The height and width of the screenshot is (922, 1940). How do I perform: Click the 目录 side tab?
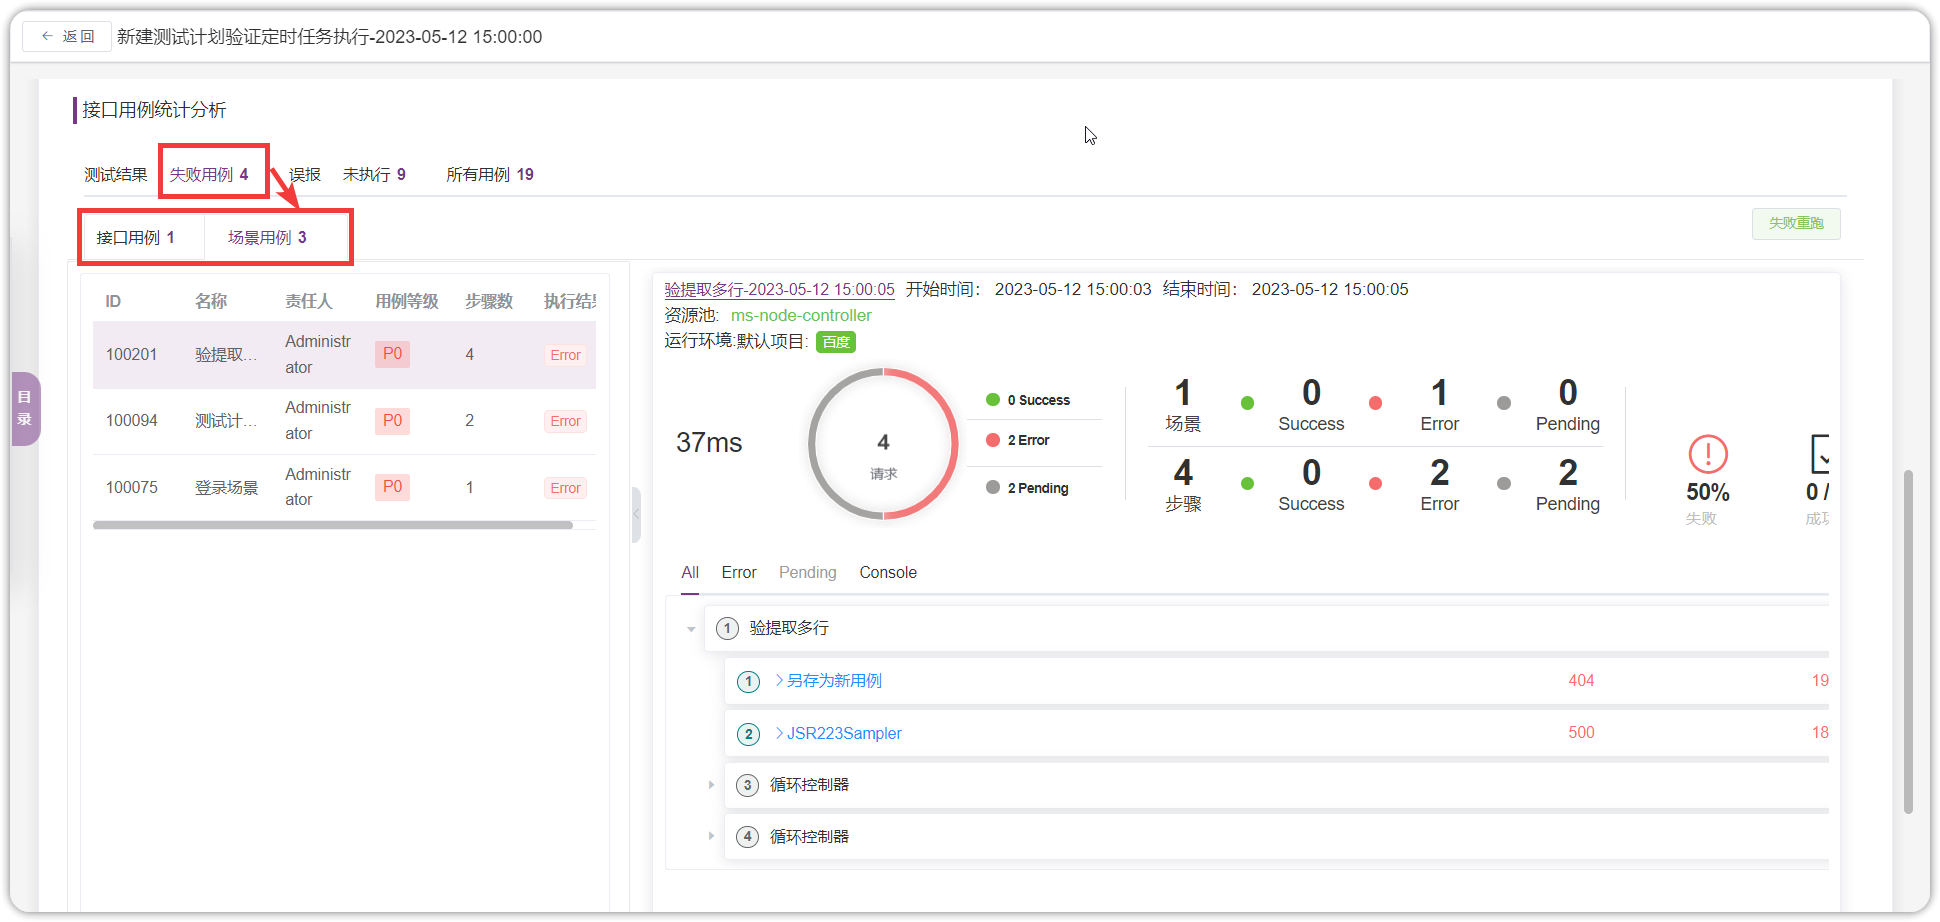pyautogui.click(x=25, y=408)
